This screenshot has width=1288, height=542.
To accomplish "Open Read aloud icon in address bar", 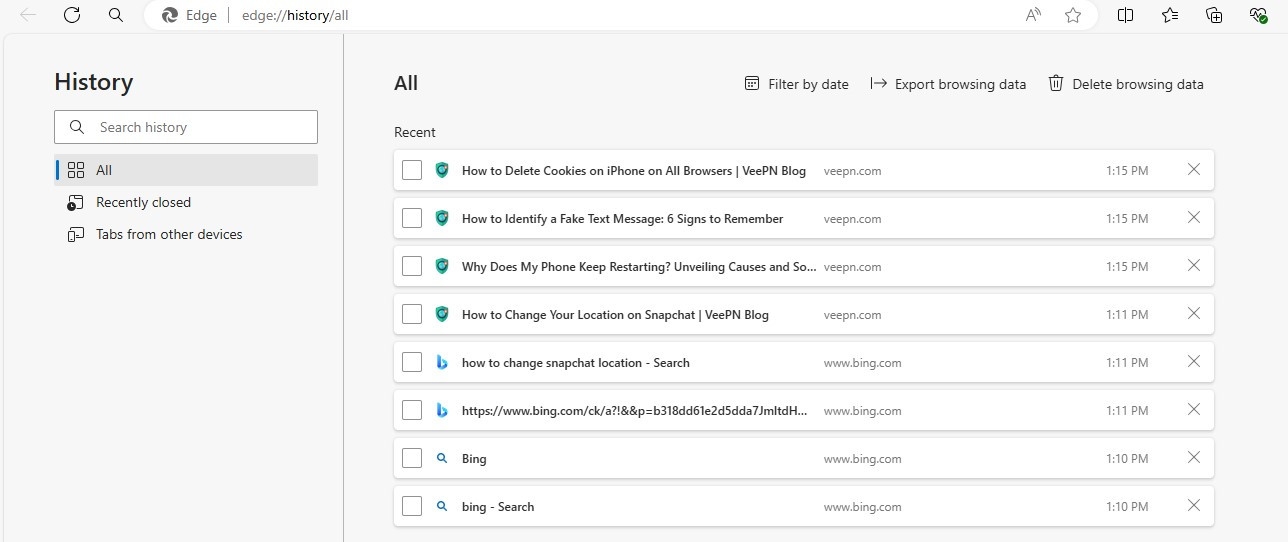I will tap(1034, 15).
